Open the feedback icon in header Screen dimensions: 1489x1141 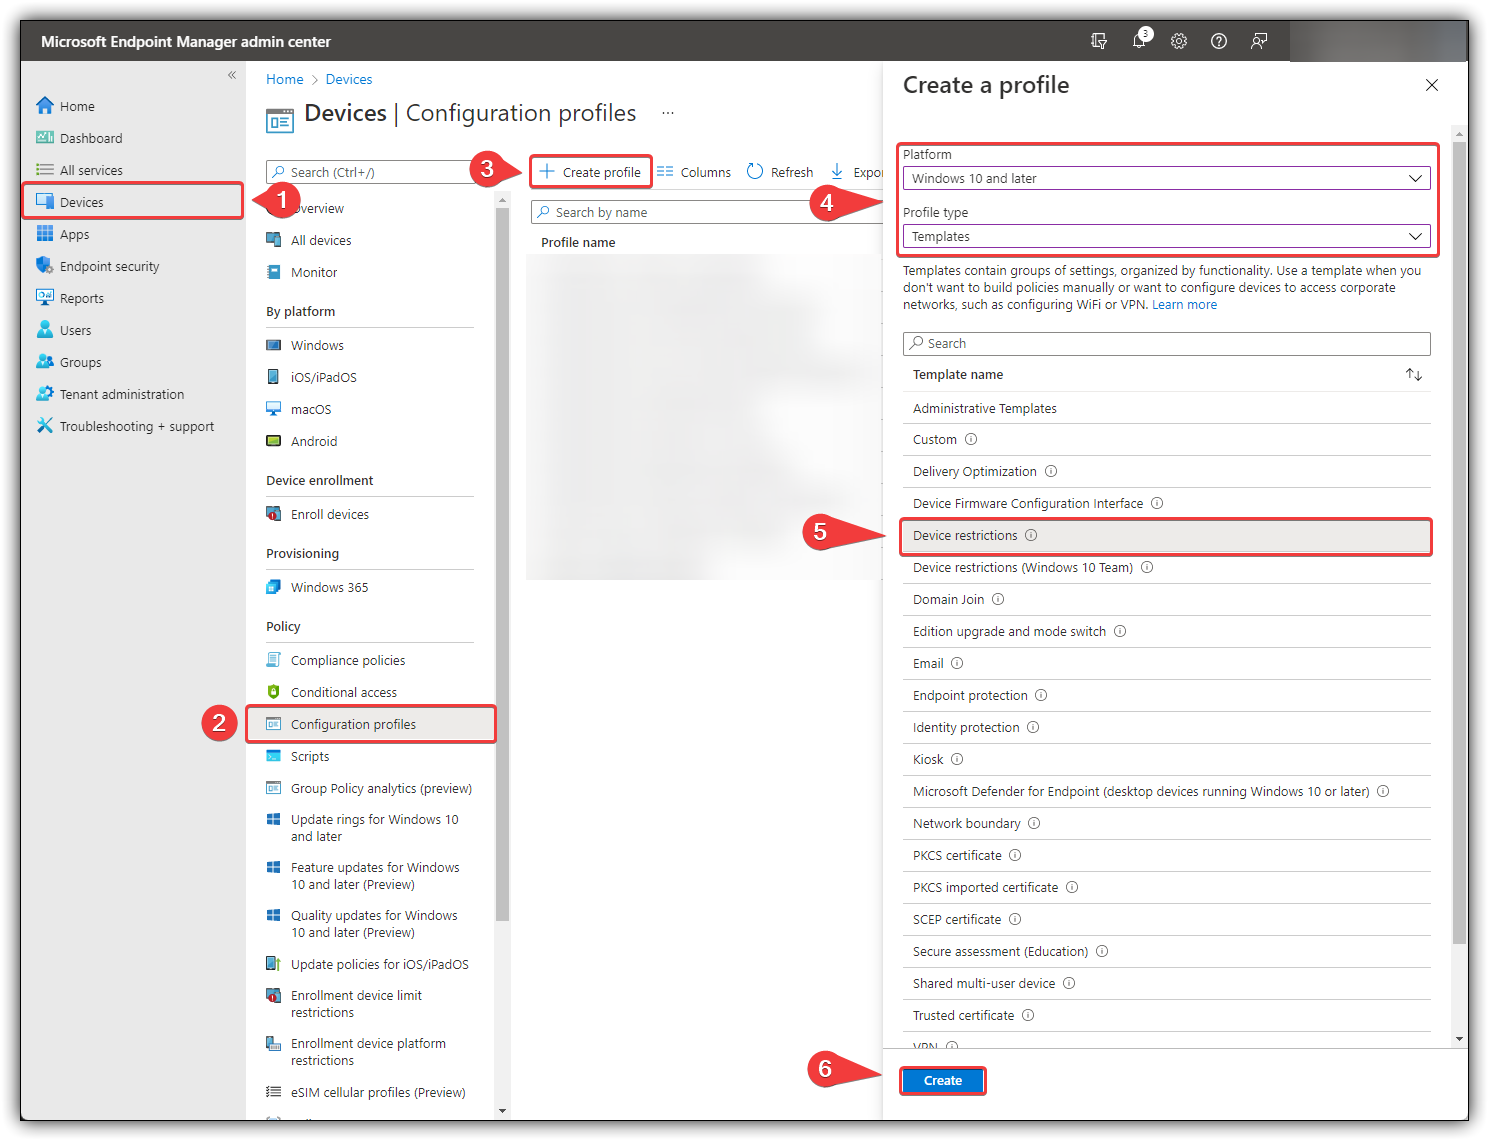click(x=1259, y=41)
